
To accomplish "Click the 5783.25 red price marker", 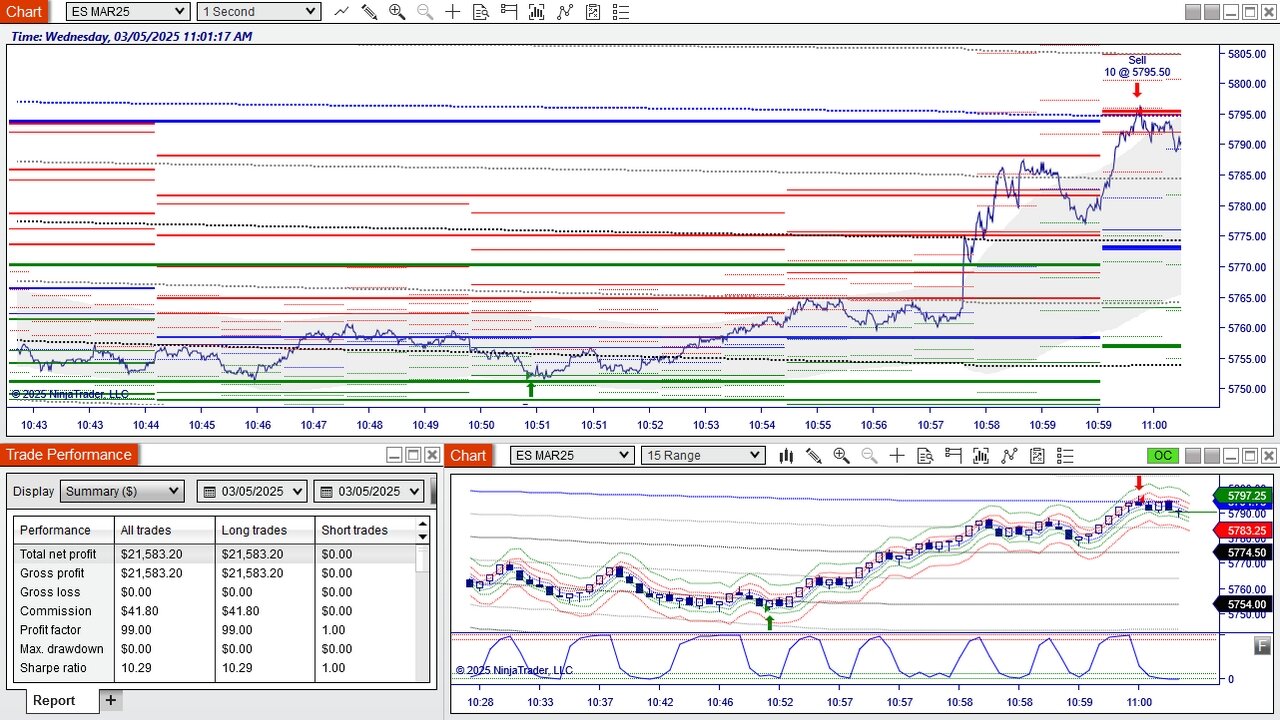I will pos(1242,530).
